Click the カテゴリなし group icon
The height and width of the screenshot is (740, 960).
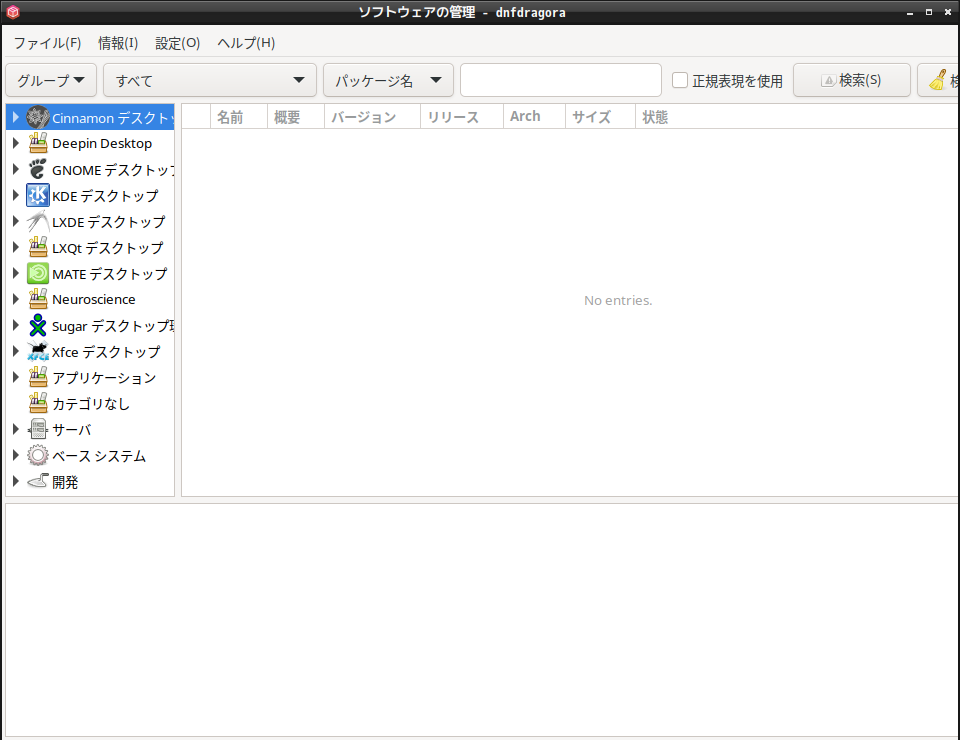tap(38, 403)
